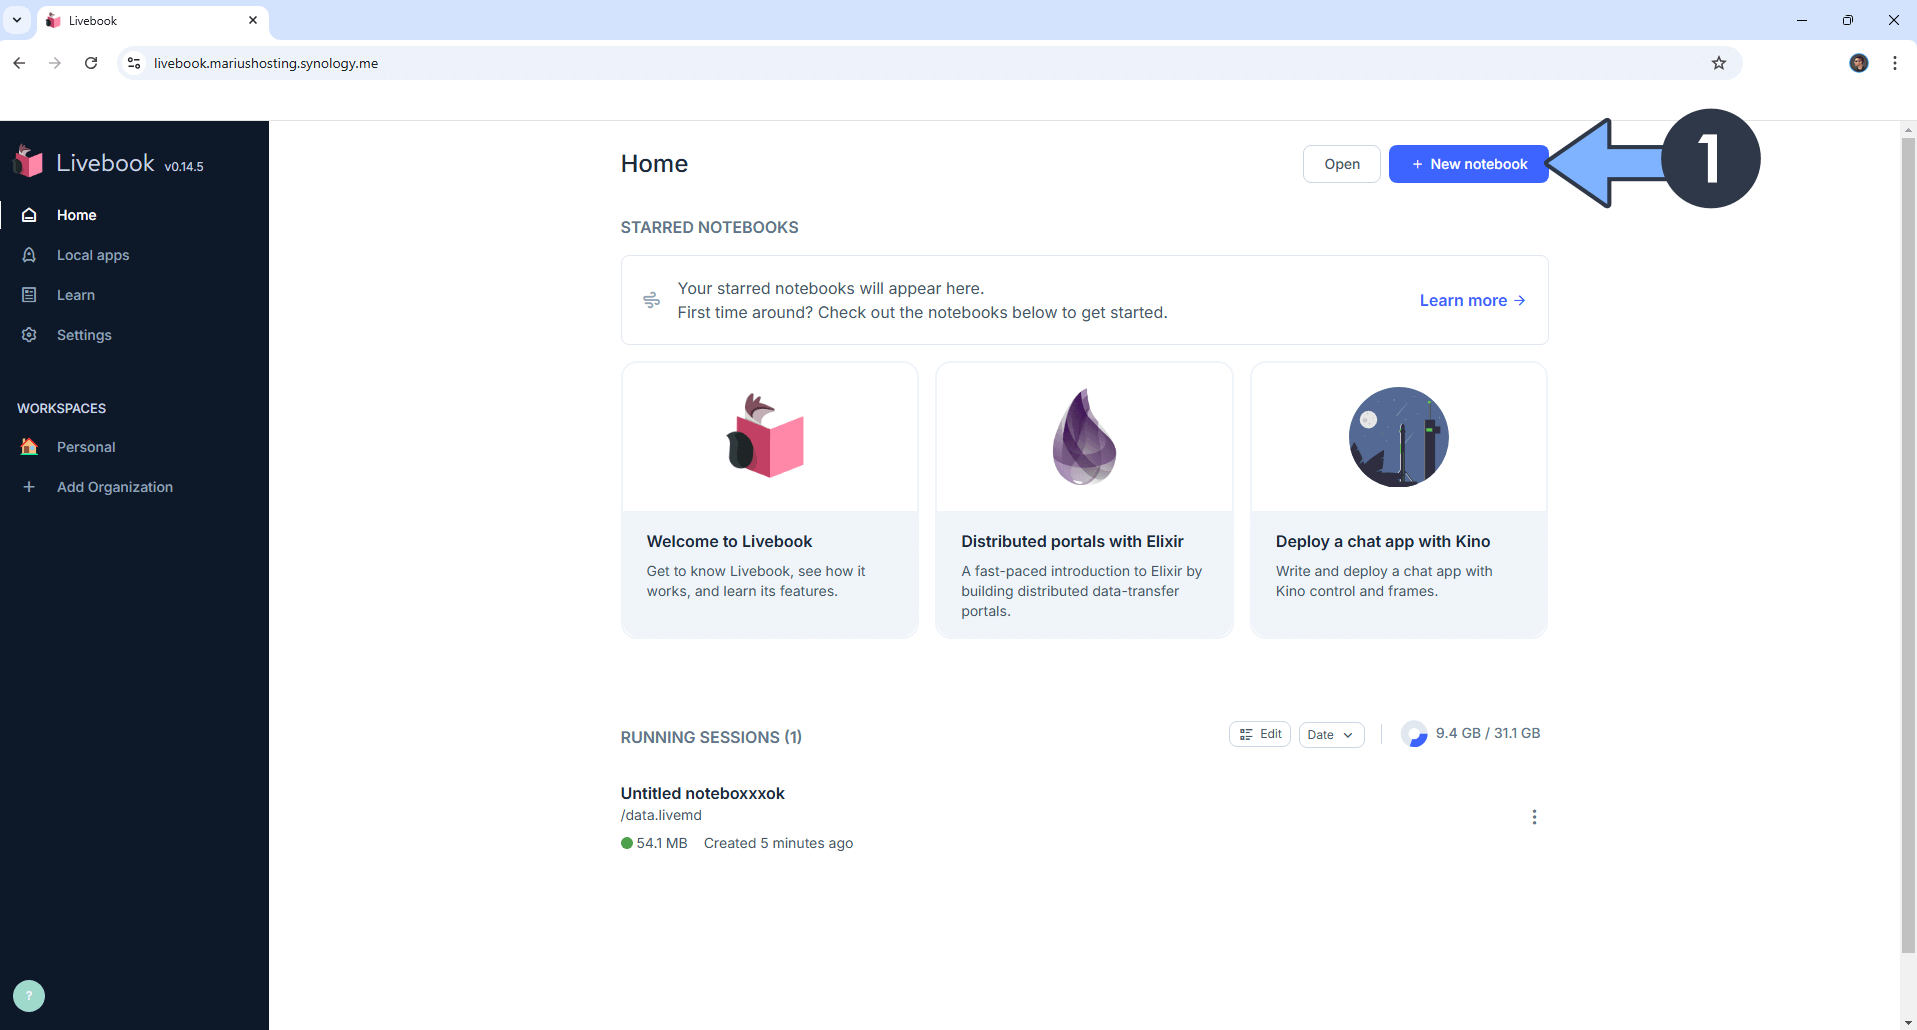Open Distributed portals with Elixir card
The width and height of the screenshot is (1917, 1030).
[1084, 500]
